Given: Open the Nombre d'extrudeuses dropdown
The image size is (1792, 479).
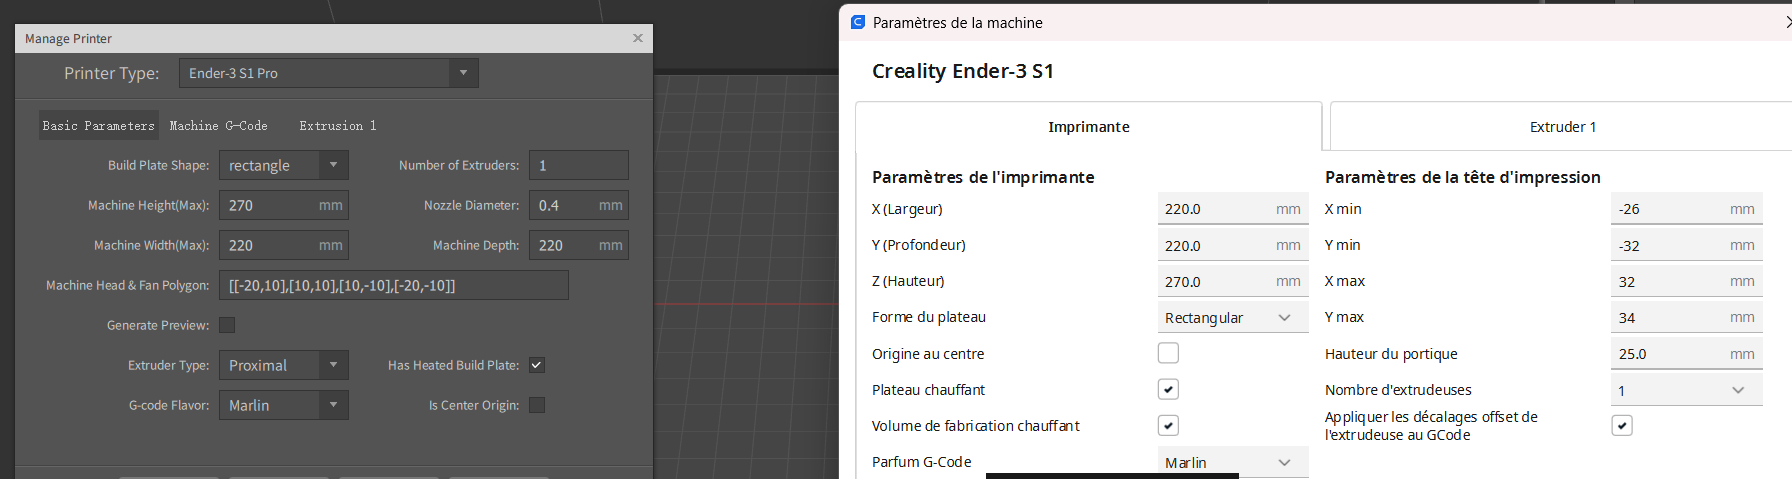Looking at the screenshot, I should coord(1687,389).
